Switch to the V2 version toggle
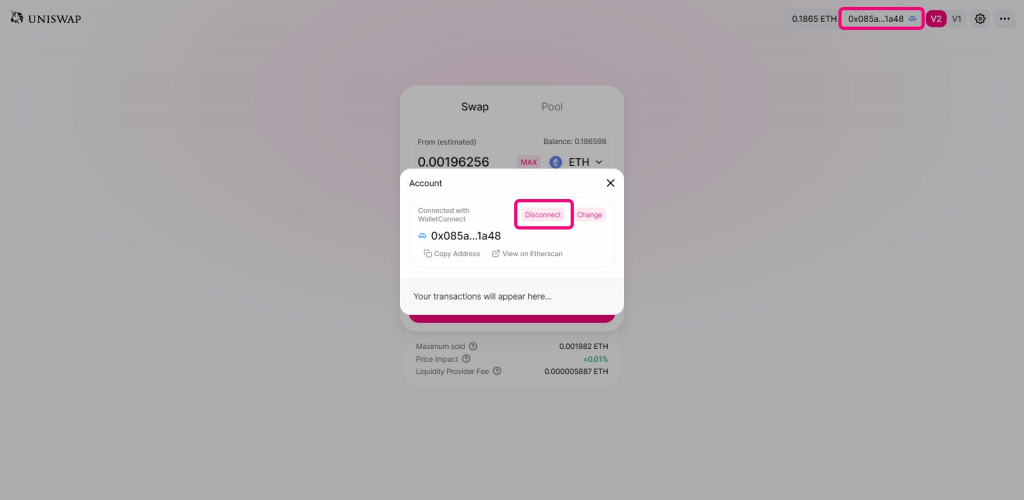 pos(936,19)
